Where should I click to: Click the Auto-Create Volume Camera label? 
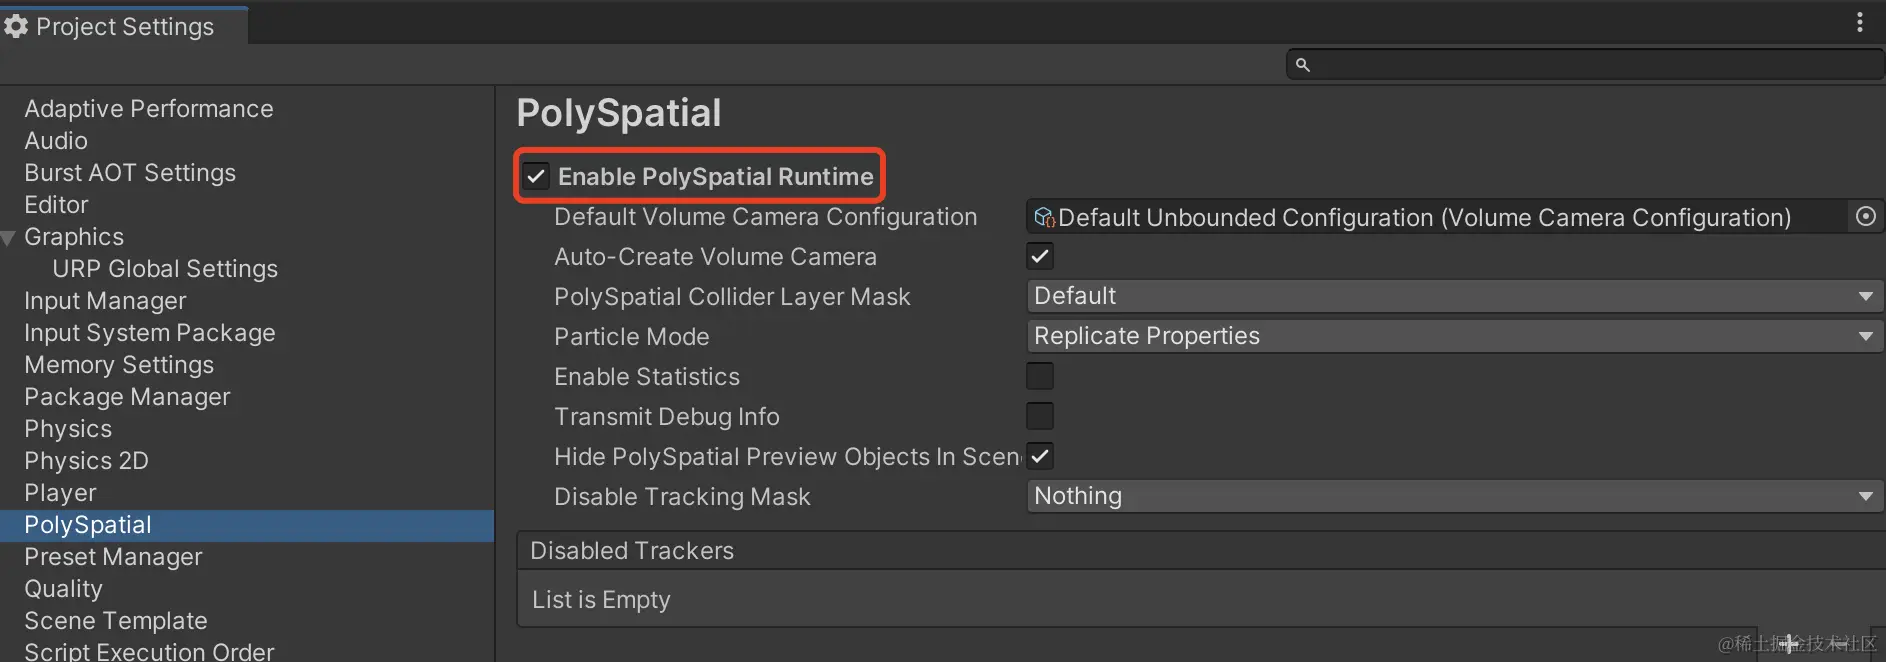(x=715, y=256)
